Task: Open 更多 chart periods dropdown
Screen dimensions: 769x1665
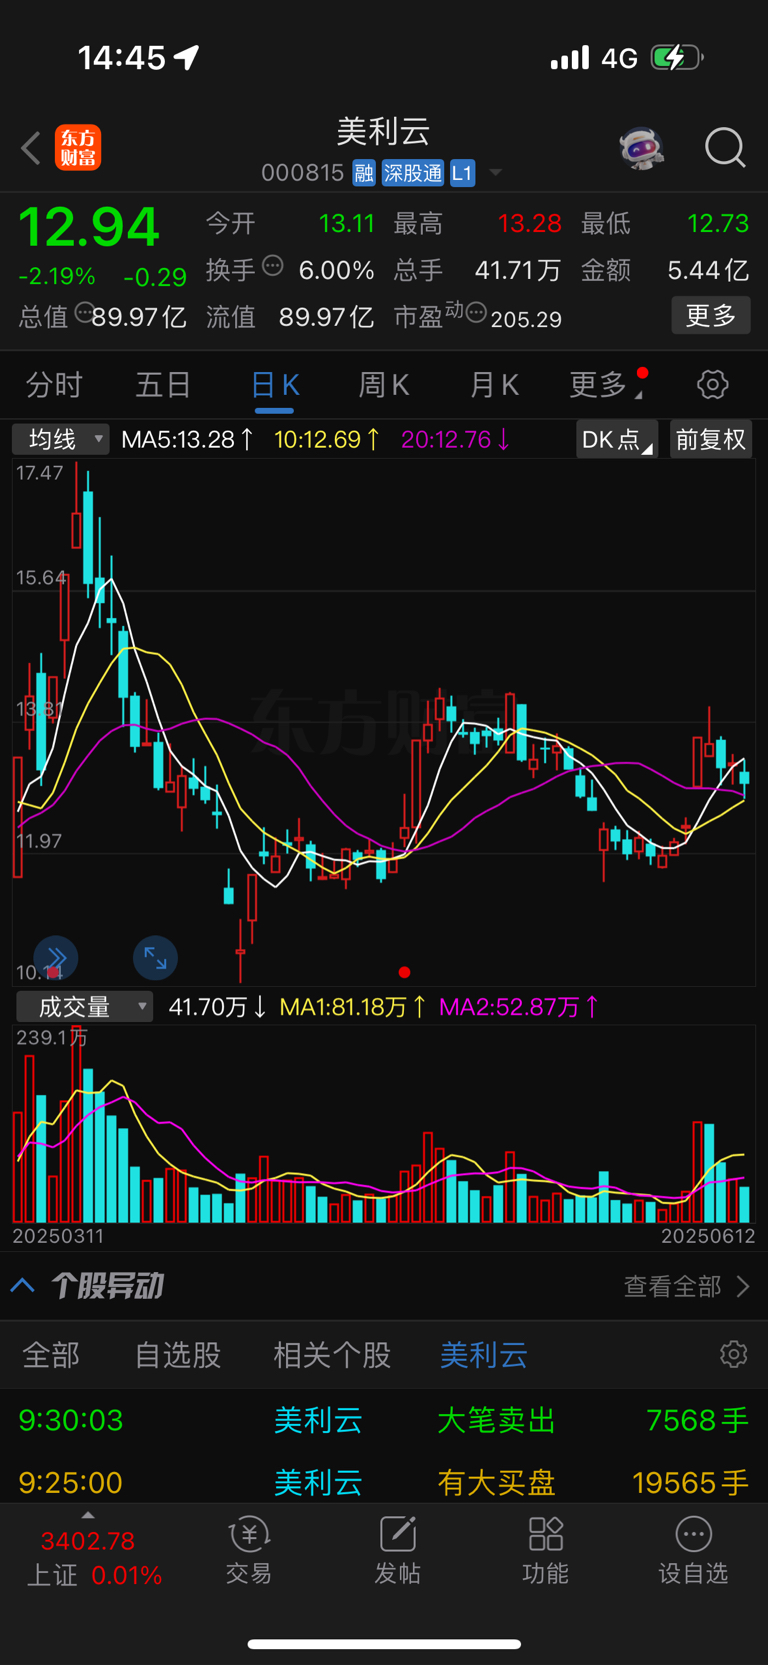Action: (x=606, y=384)
